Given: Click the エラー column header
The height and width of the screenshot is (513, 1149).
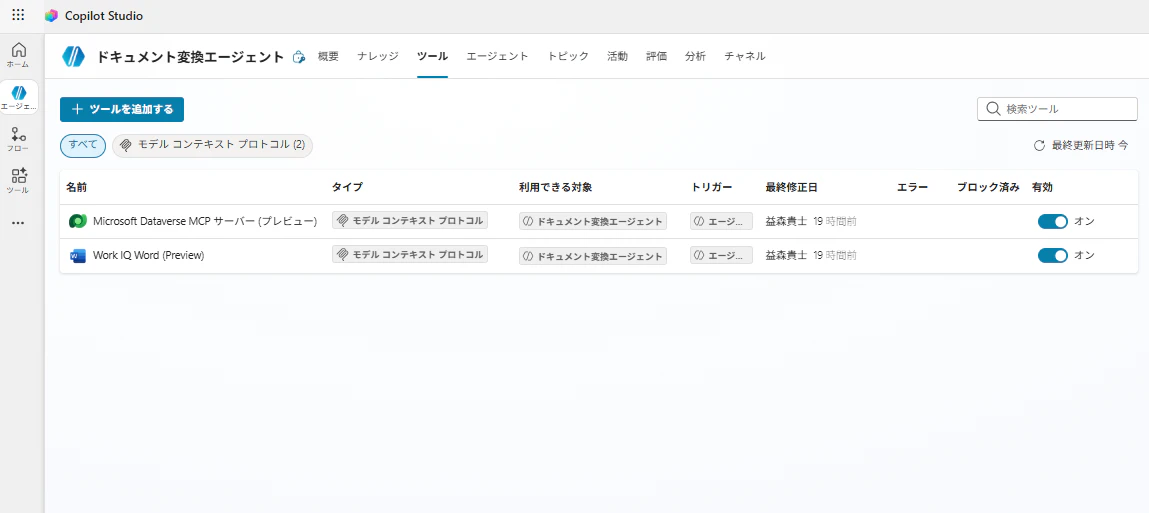Looking at the screenshot, I should pyautogui.click(x=912, y=188).
